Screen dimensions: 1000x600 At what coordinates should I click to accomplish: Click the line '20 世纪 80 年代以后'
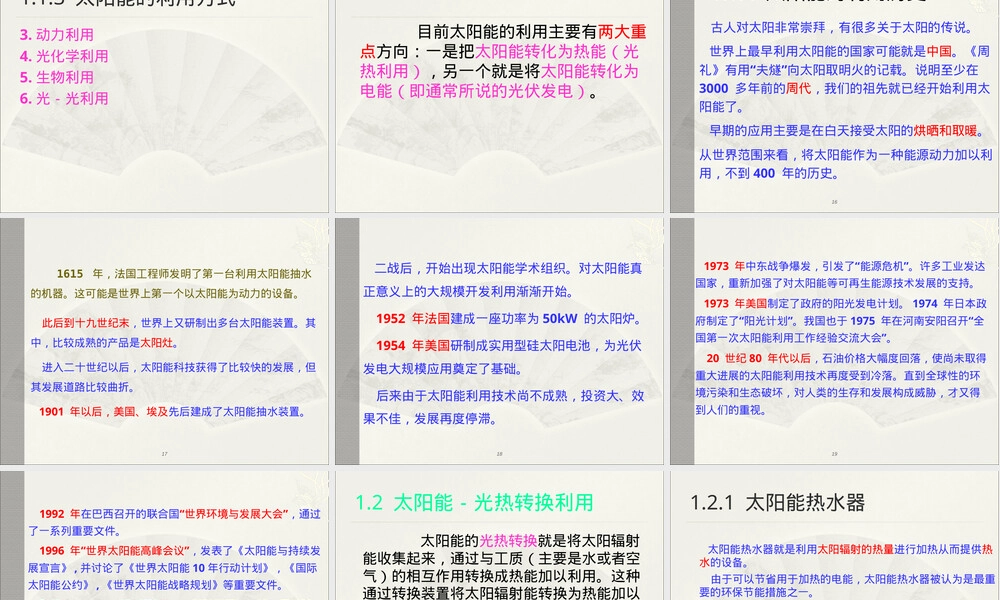[x=846, y=358]
